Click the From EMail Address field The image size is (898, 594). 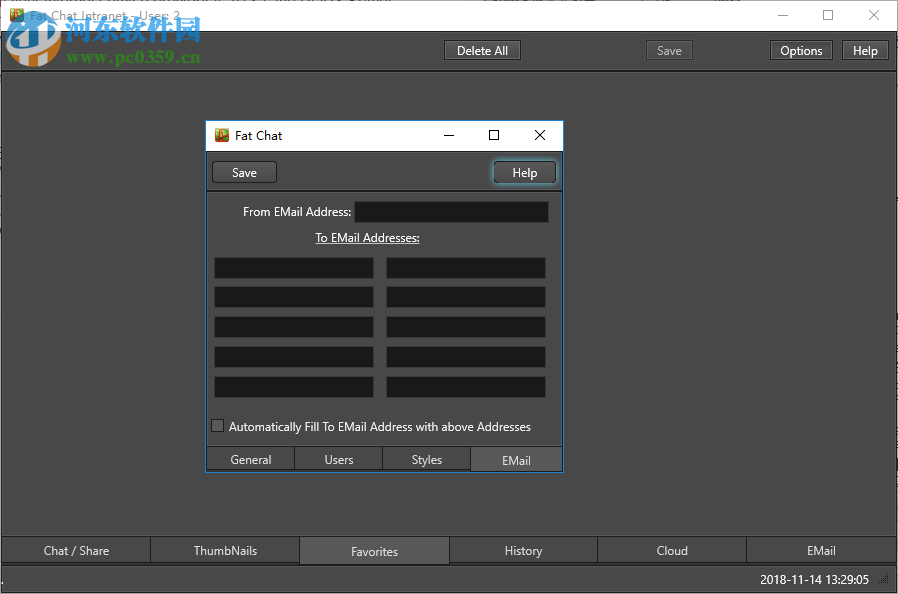451,212
